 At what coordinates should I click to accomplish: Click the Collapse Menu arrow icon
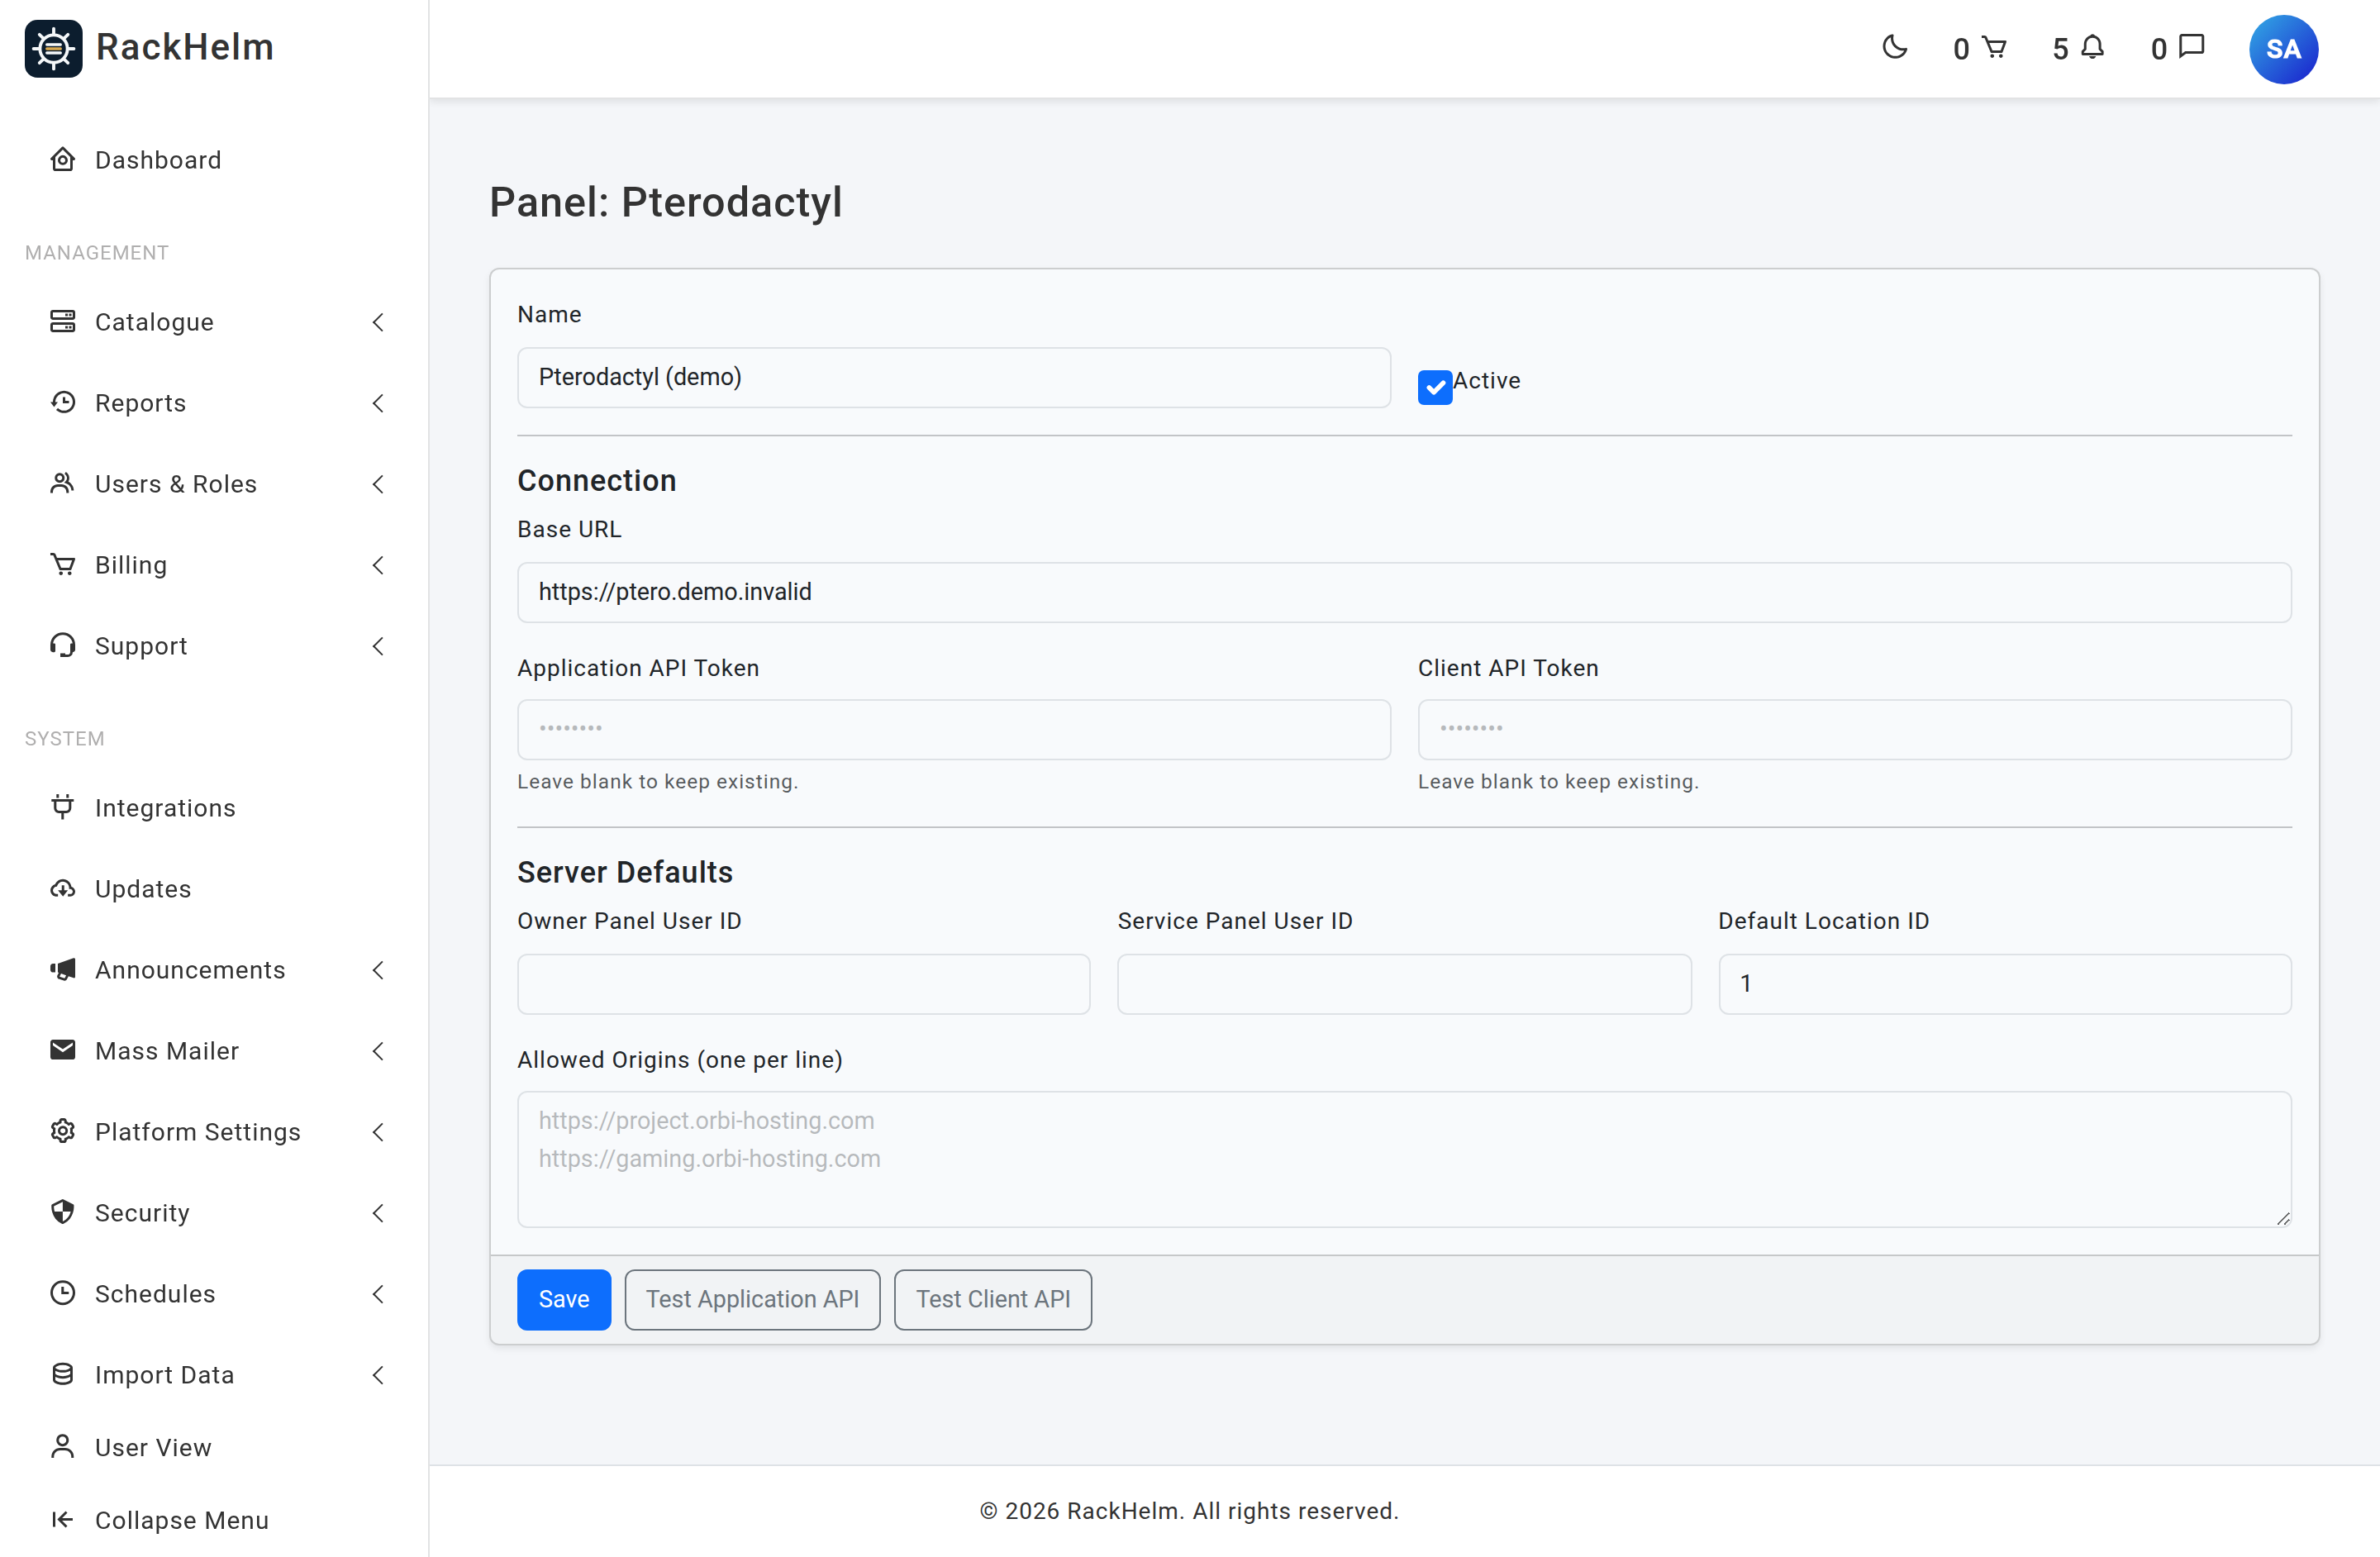[63, 1519]
